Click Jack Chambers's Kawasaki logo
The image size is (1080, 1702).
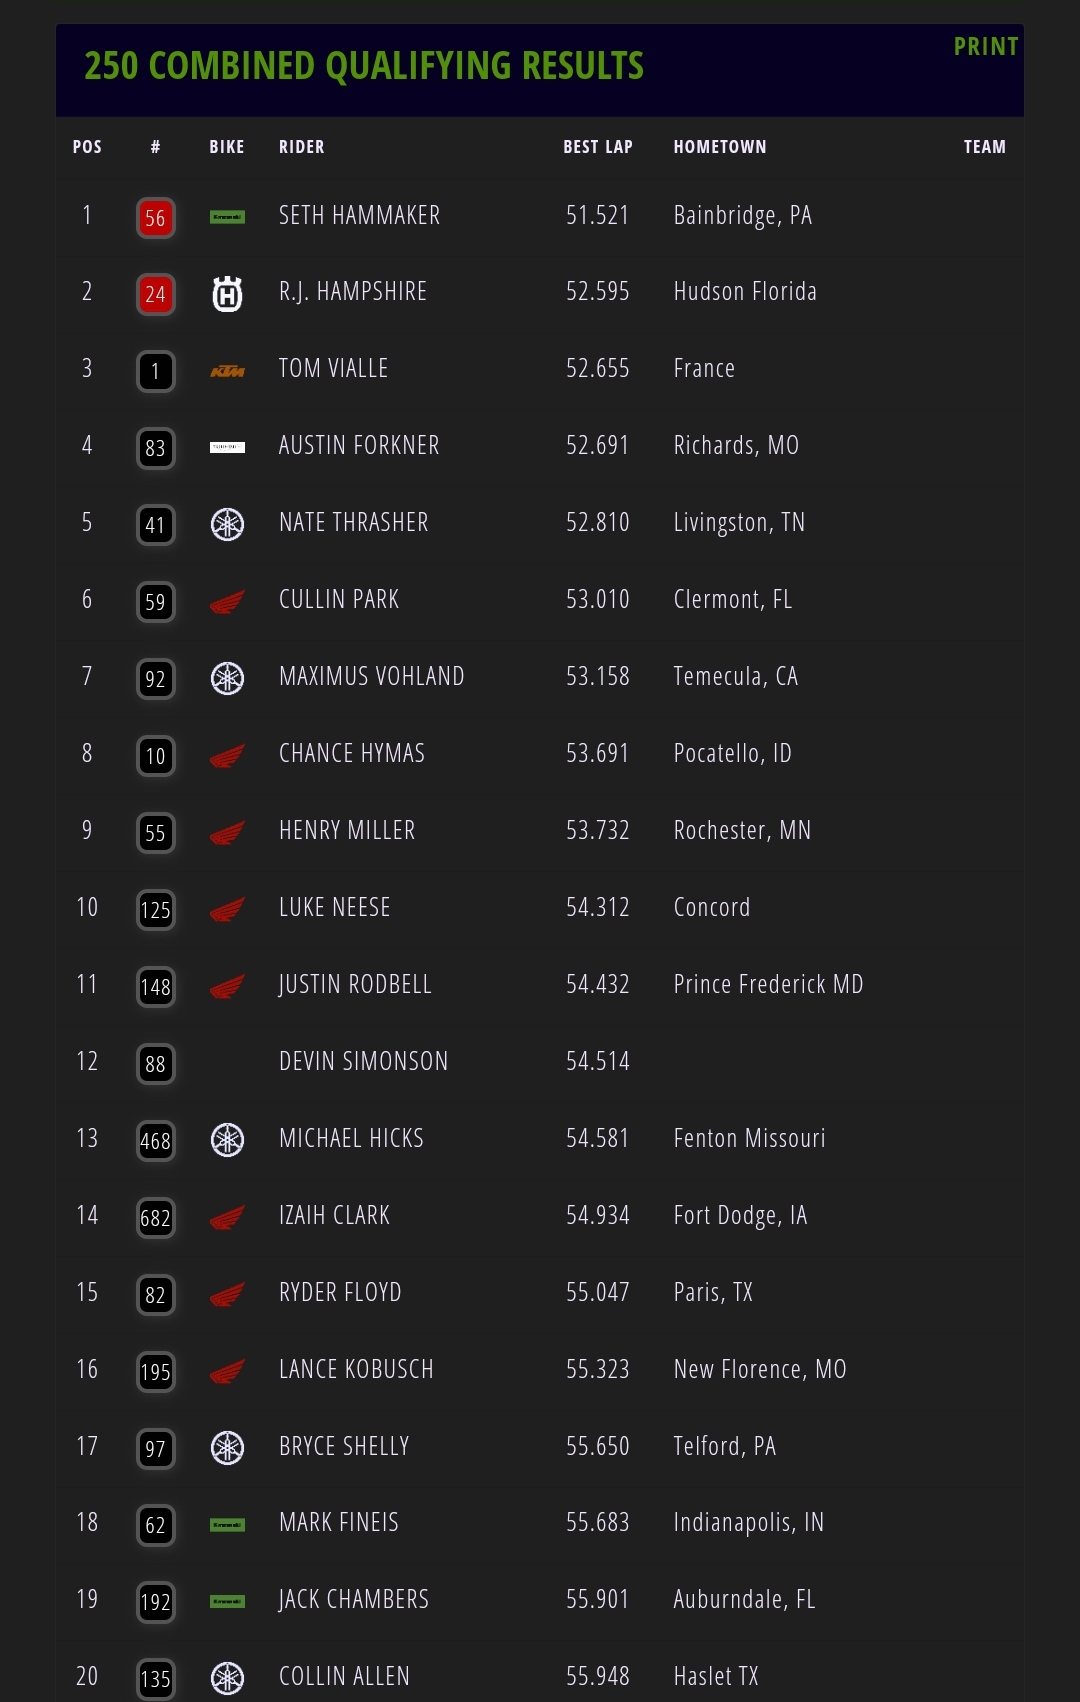tap(227, 1601)
